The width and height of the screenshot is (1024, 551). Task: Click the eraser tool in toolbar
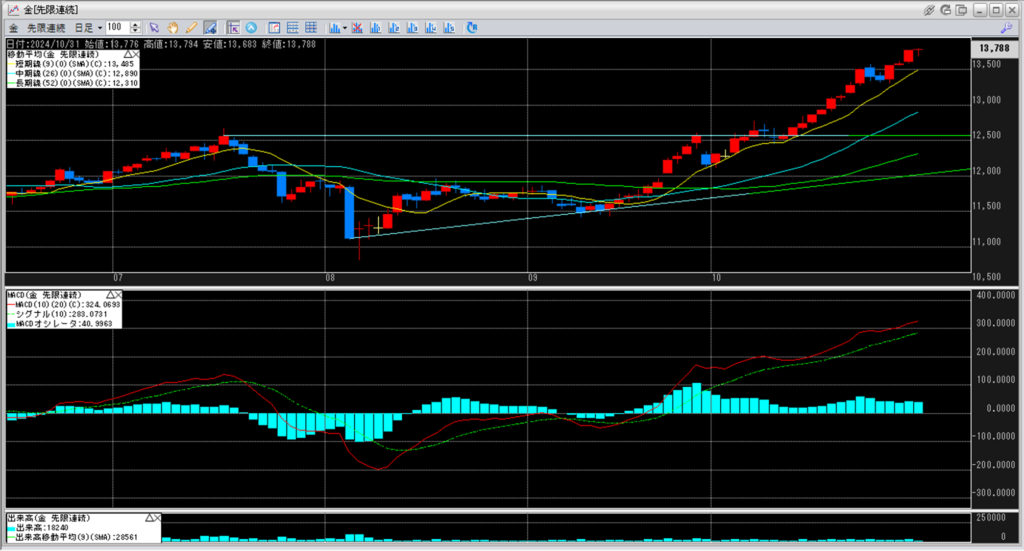[x=208, y=27]
